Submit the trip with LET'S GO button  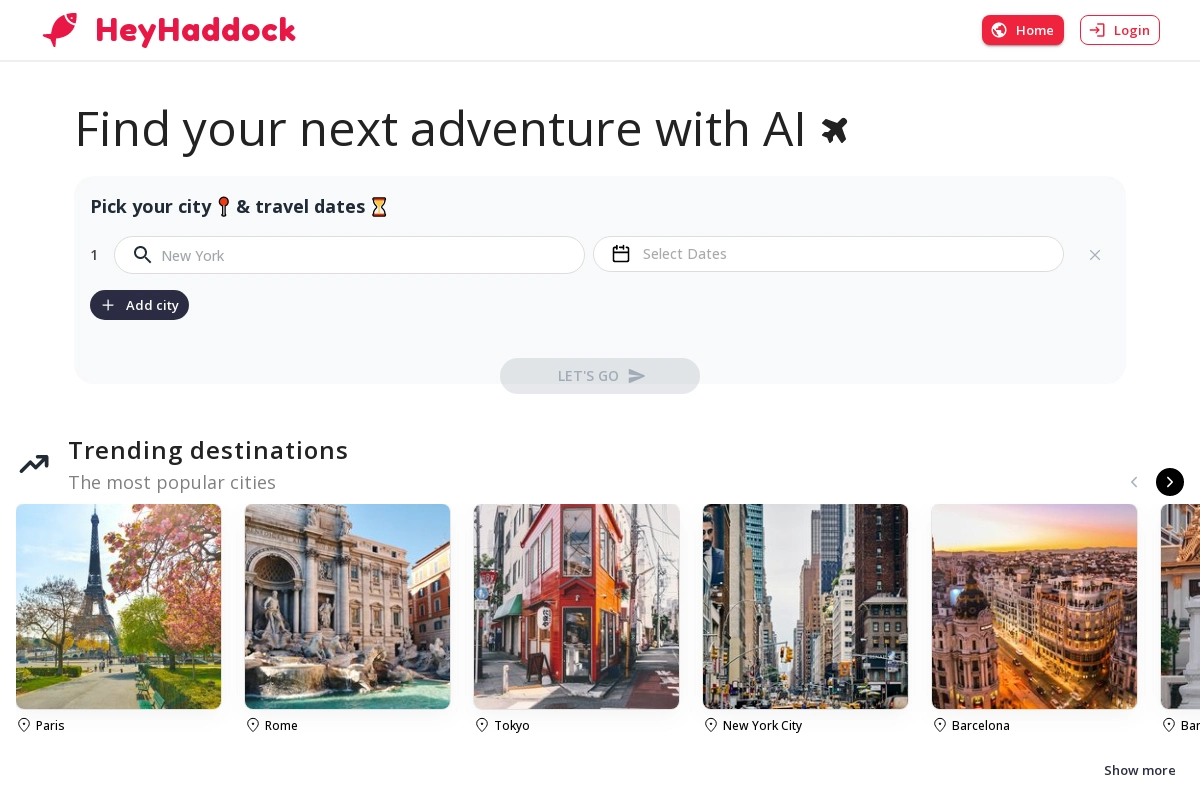tap(600, 376)
